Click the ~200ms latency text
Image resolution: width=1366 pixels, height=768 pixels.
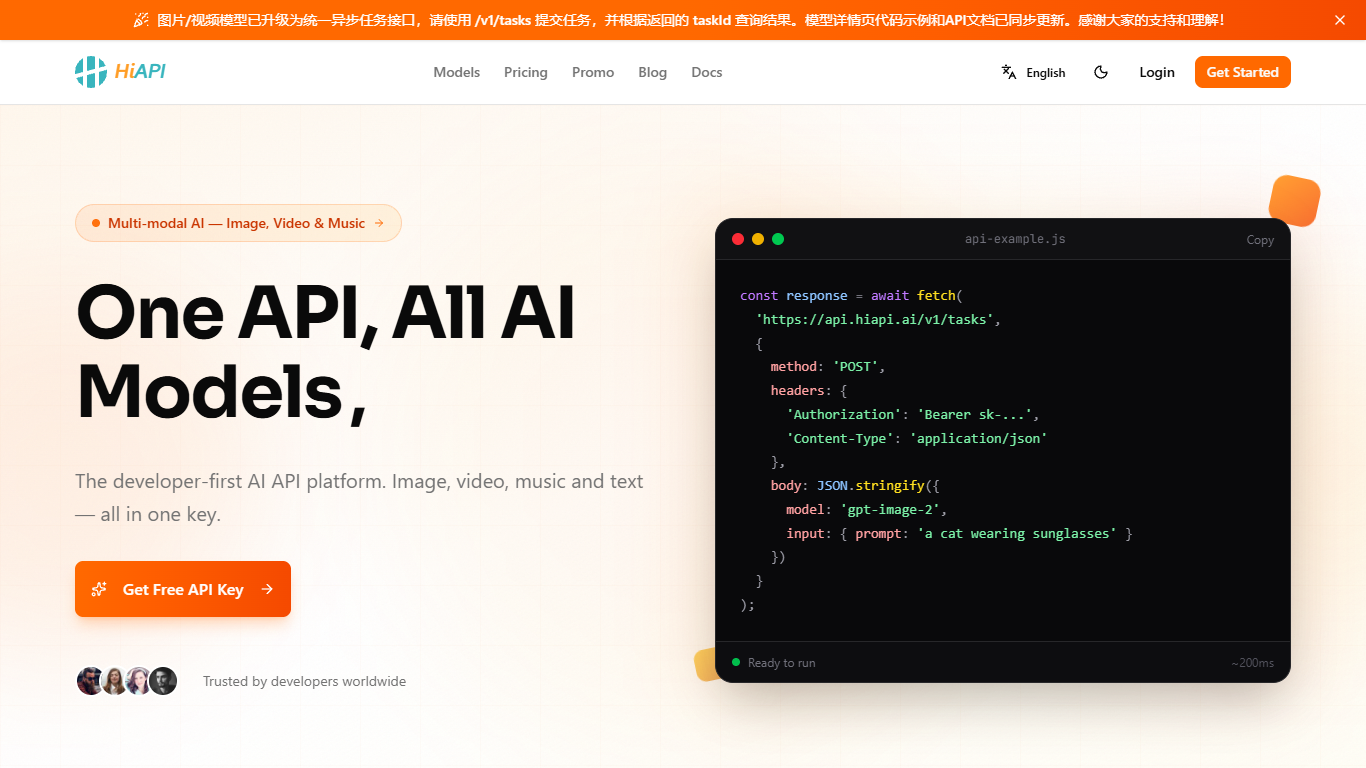(x=1252, y=663)
